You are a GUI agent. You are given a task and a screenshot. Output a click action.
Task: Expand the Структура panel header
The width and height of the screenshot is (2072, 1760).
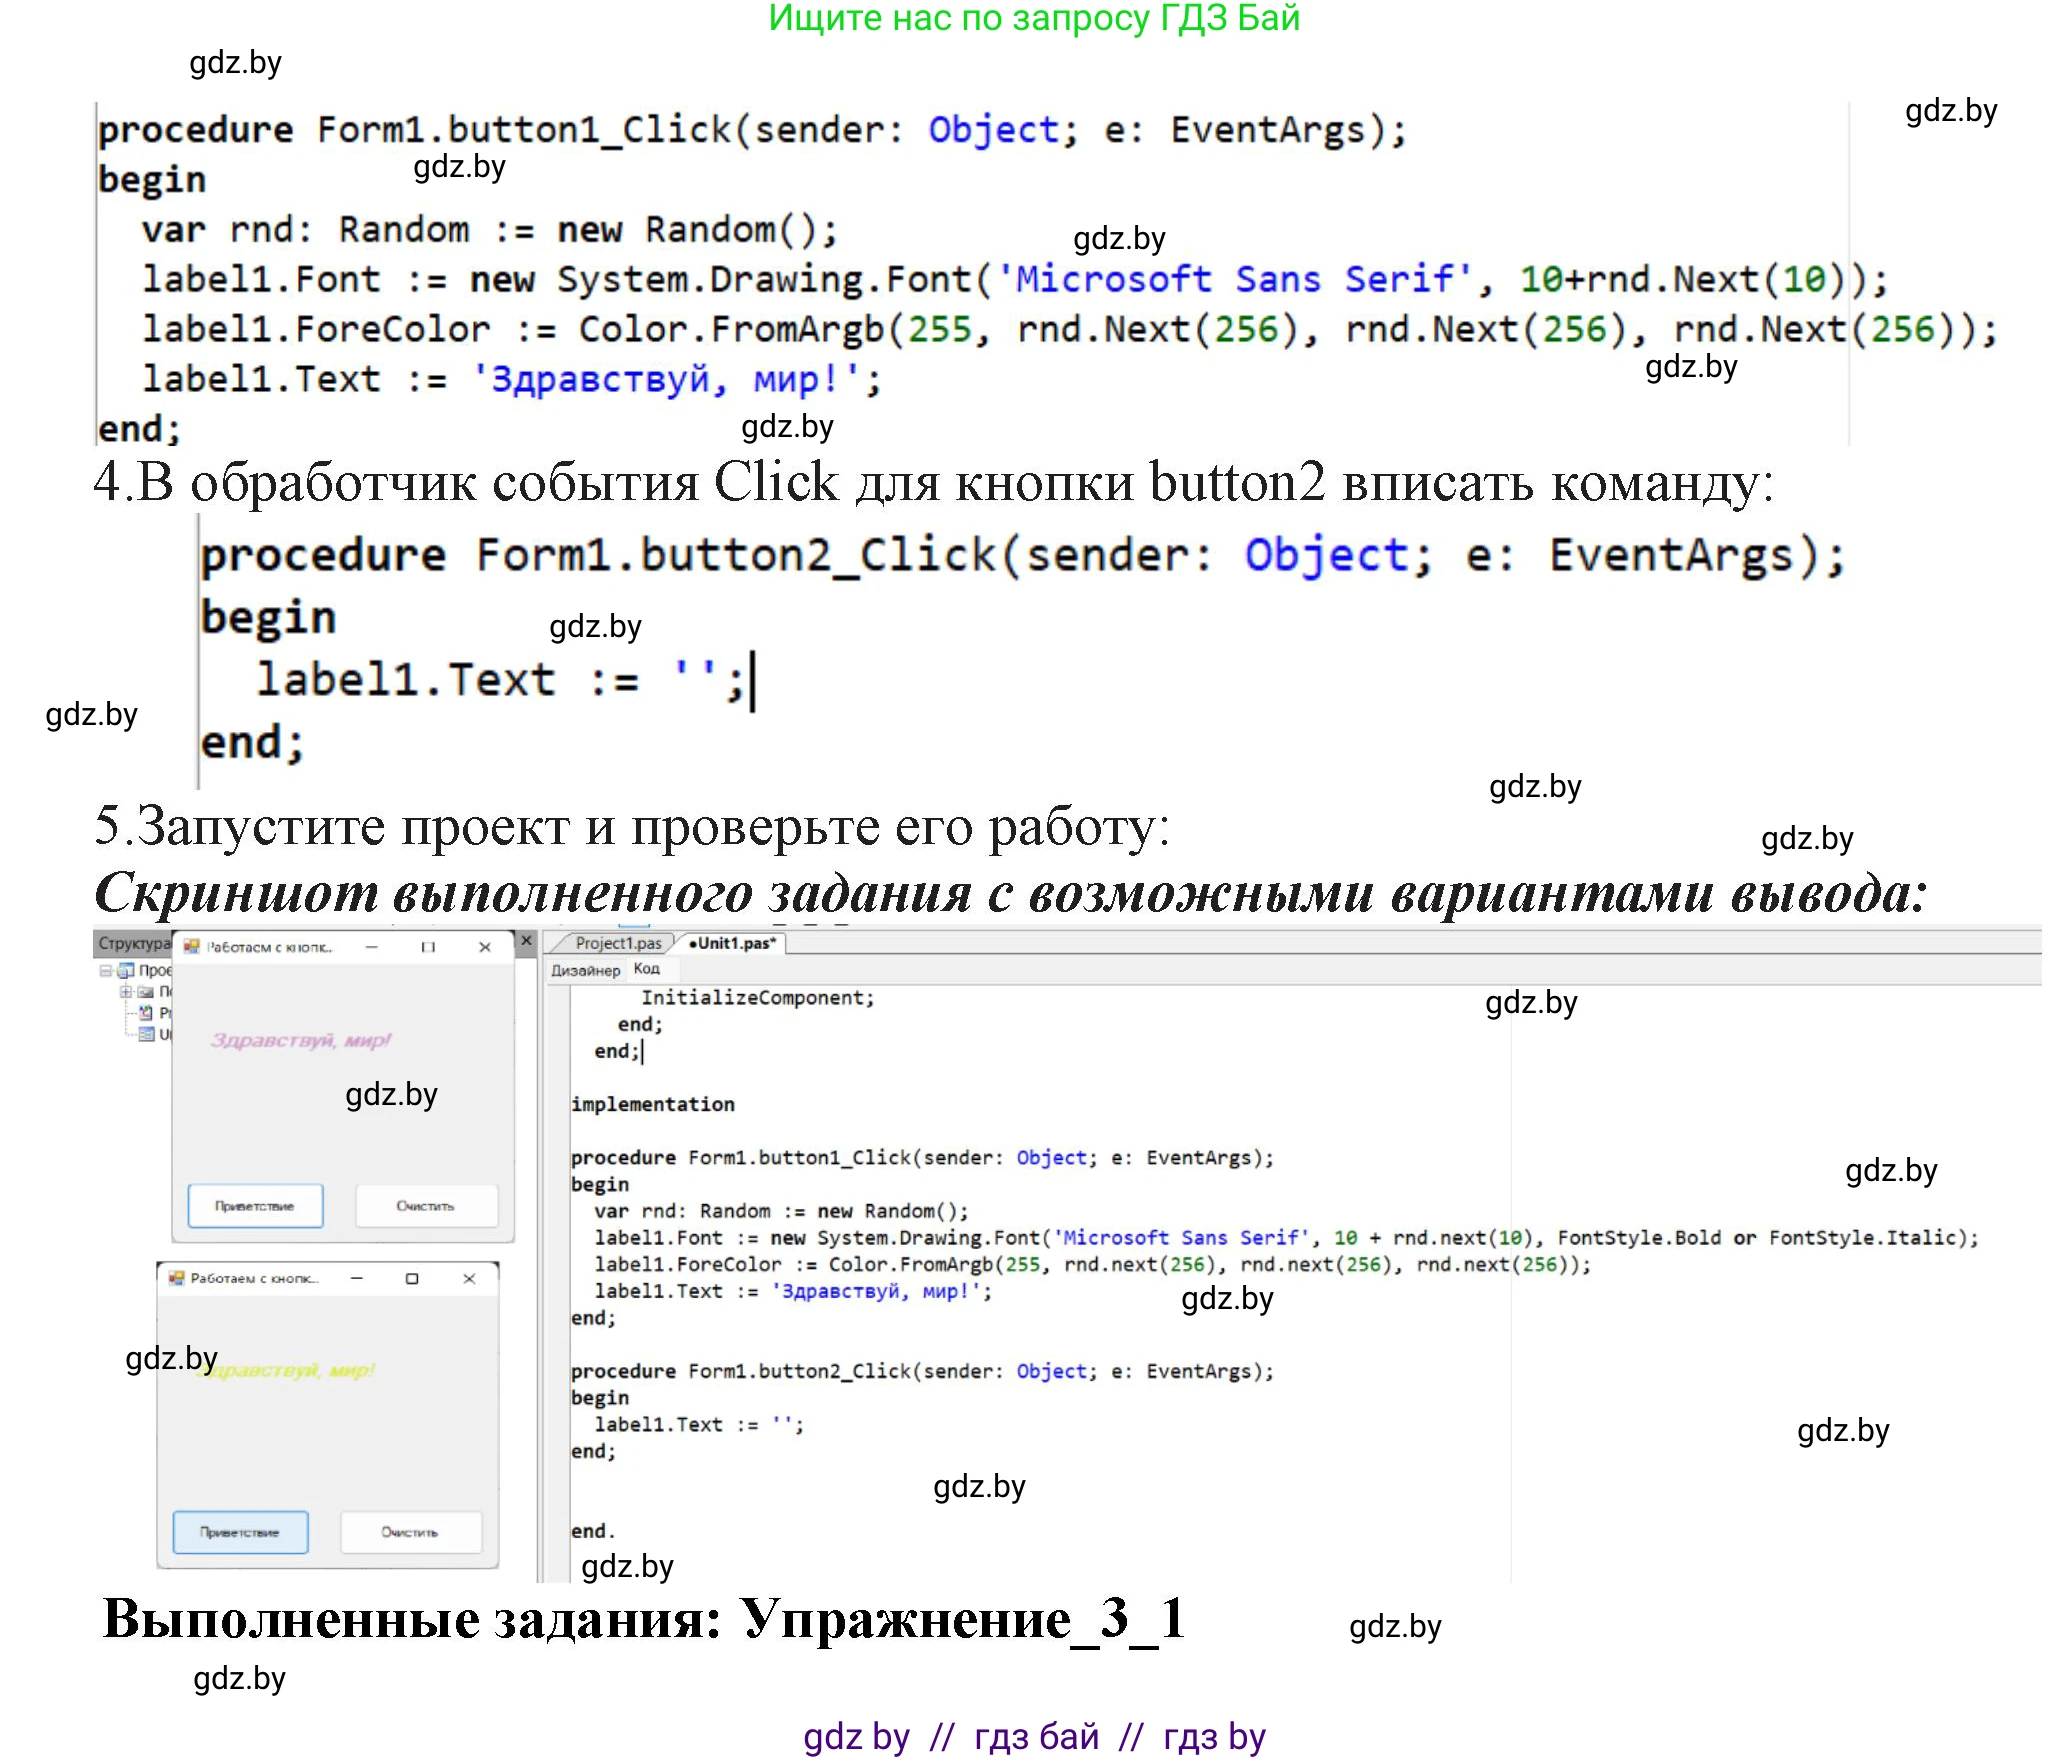coord(130,944)
